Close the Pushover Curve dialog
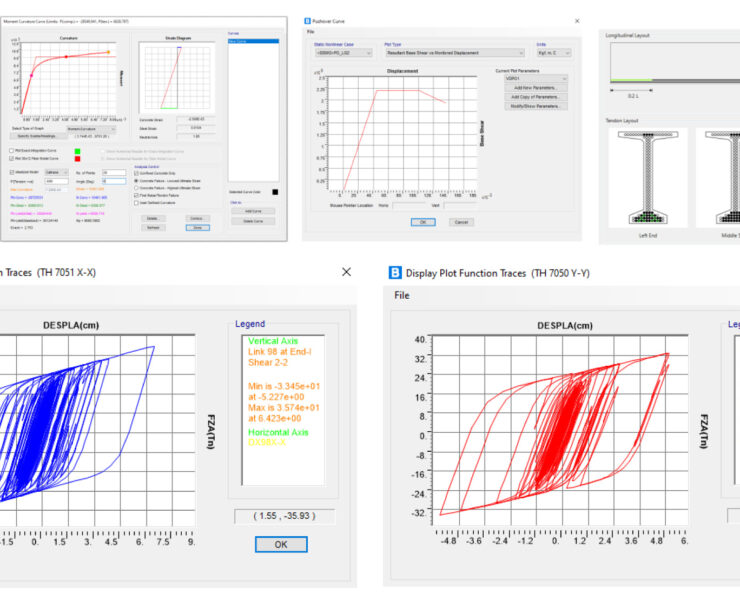This screenshot has height=600, width=740. click(577, 21)
